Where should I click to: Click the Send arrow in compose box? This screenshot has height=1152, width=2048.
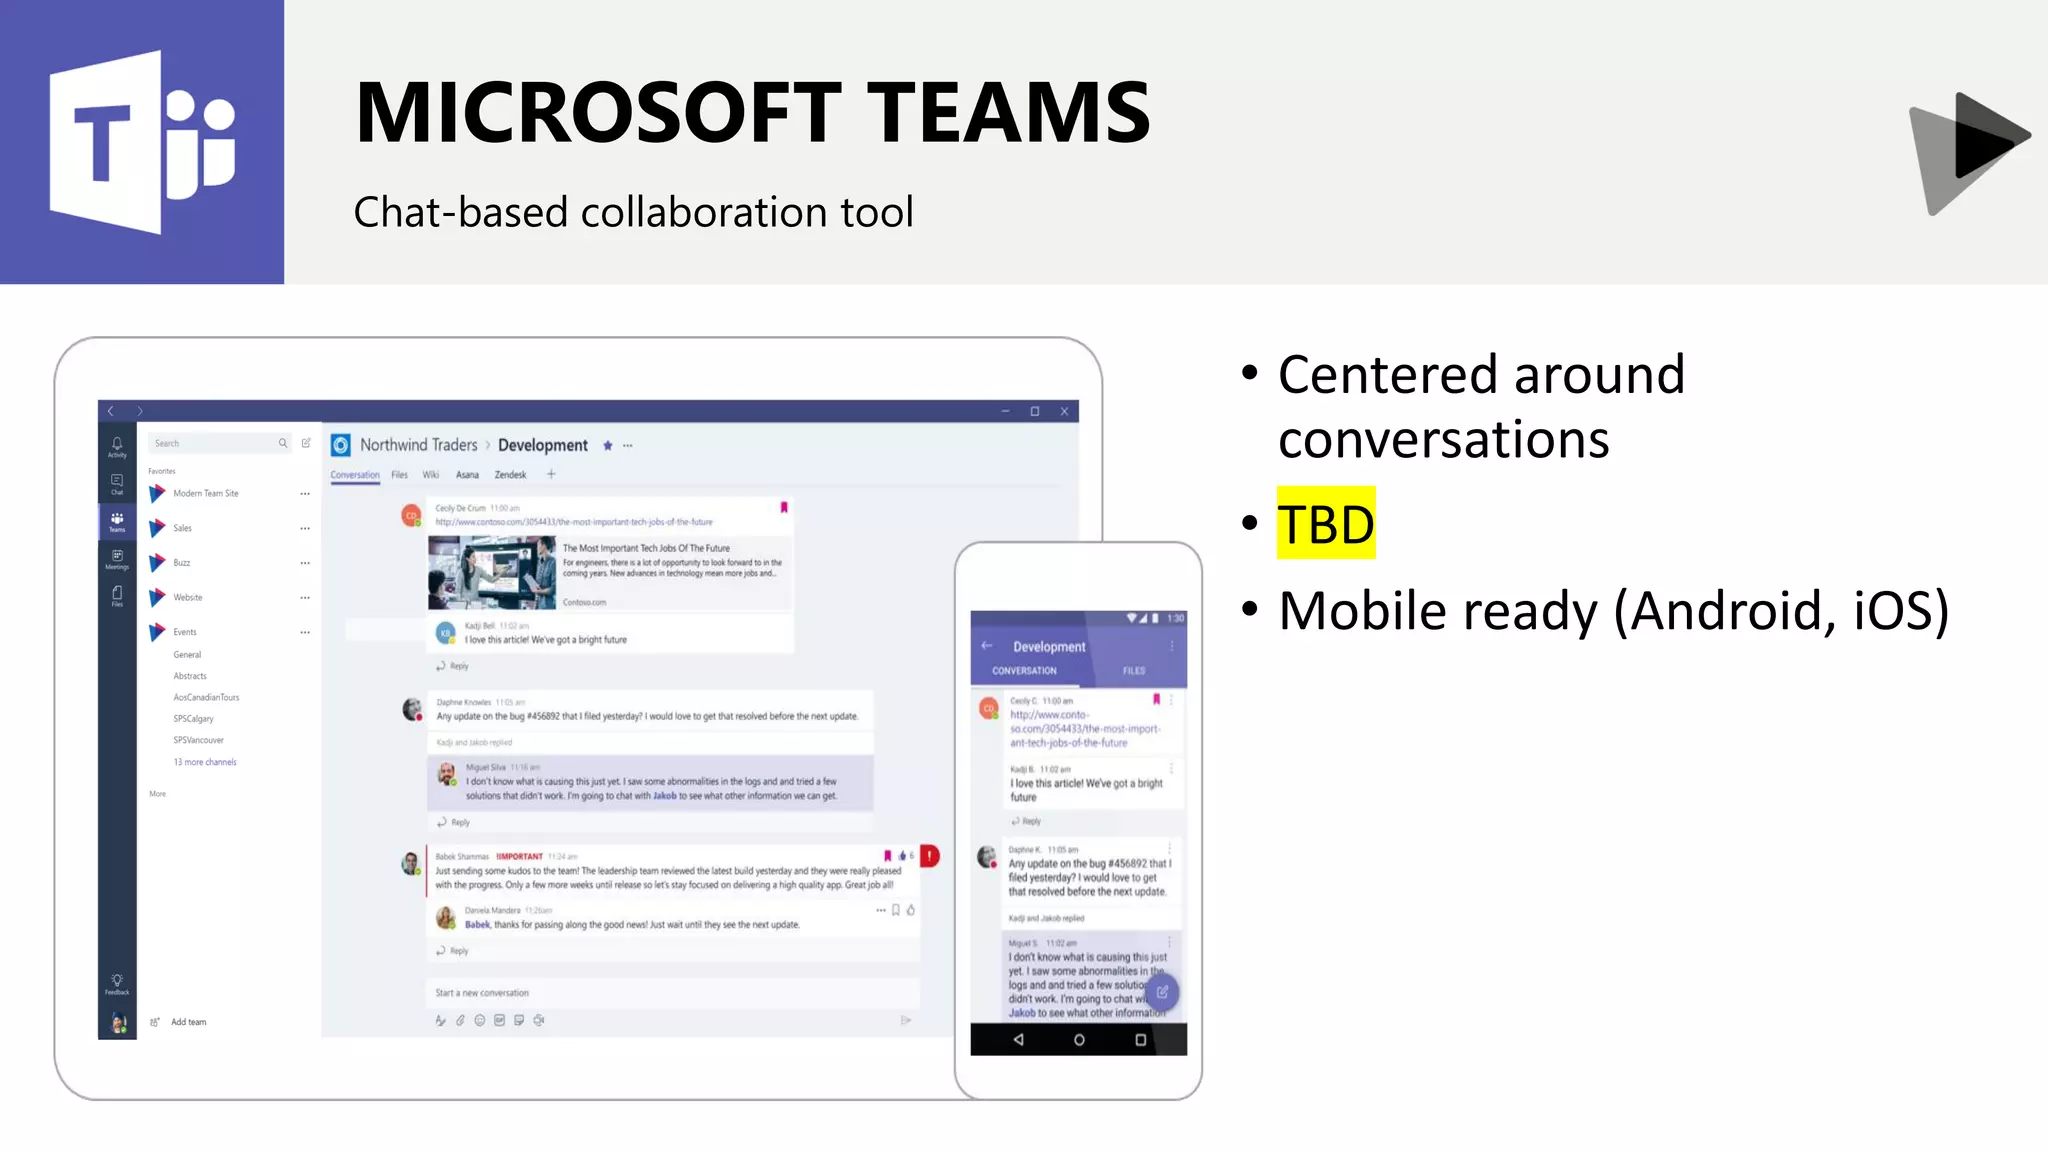click(x=905, y=1020)
